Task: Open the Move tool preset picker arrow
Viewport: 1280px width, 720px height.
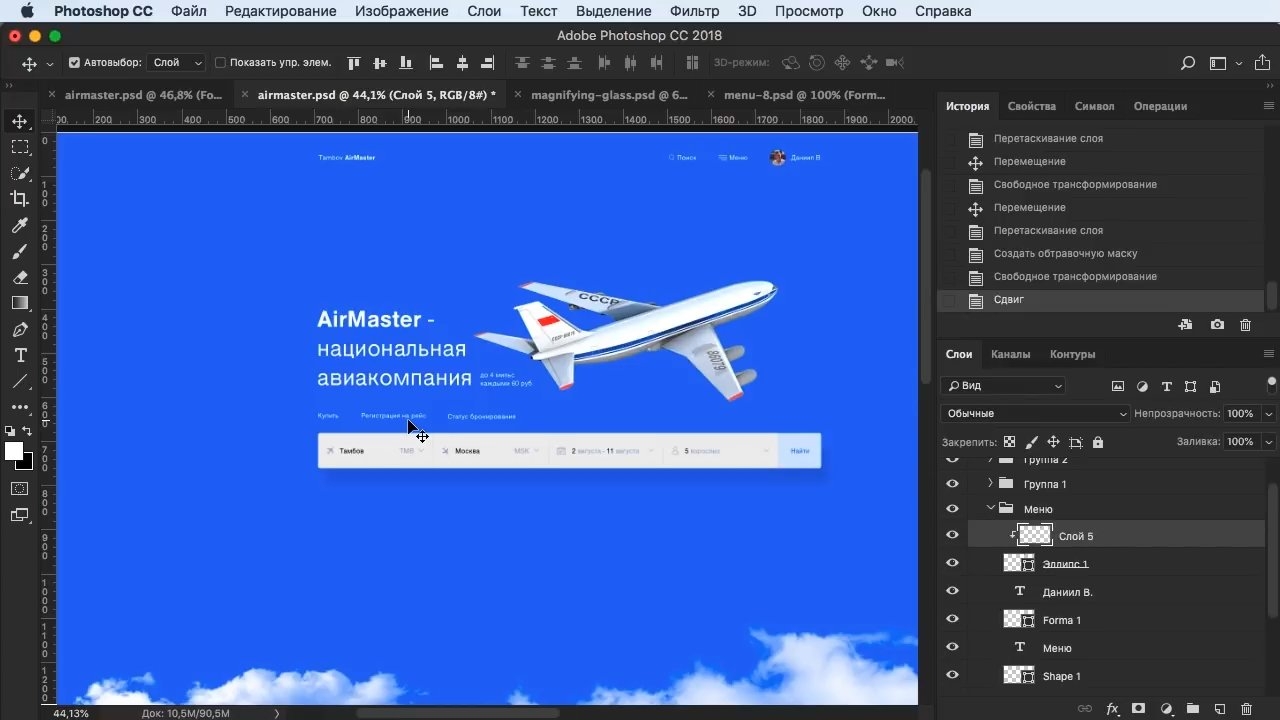Action: [50, 64]
